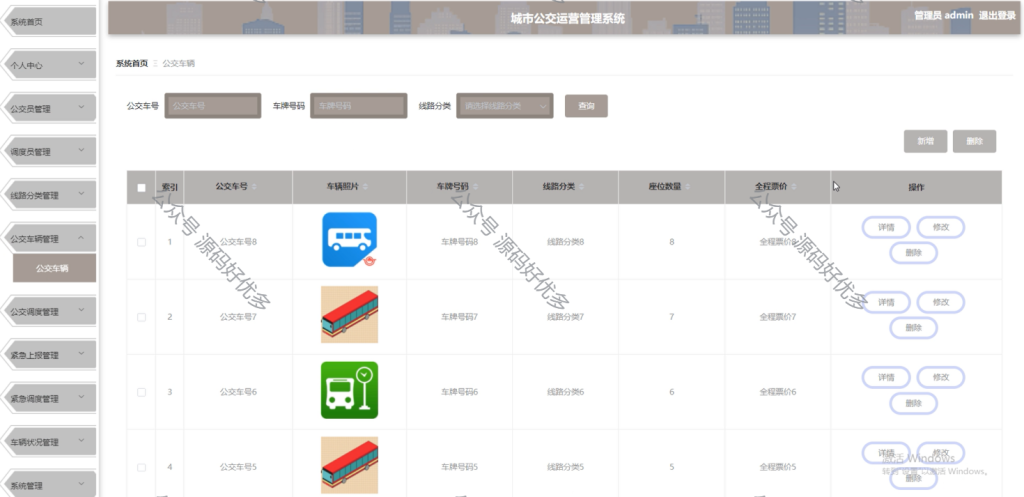This screenshot has height=497, width=1024.
Task: Click 公交车辆 breadcrumb text
Action: coord(178,63)
